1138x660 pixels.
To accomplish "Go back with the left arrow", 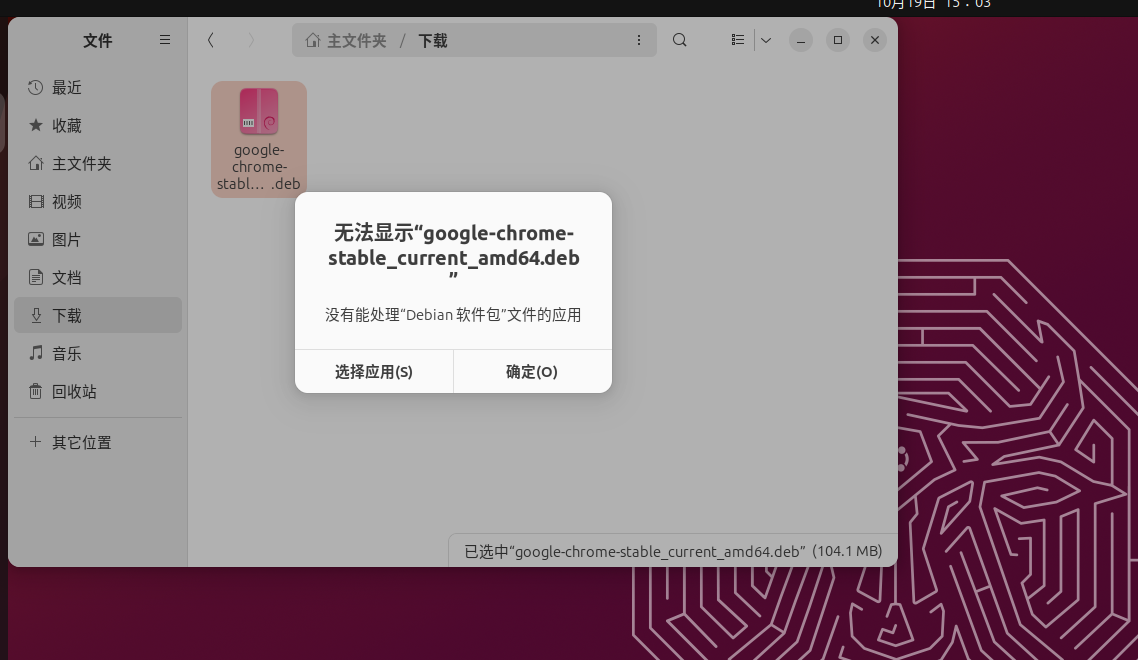I will click(210, 40).
